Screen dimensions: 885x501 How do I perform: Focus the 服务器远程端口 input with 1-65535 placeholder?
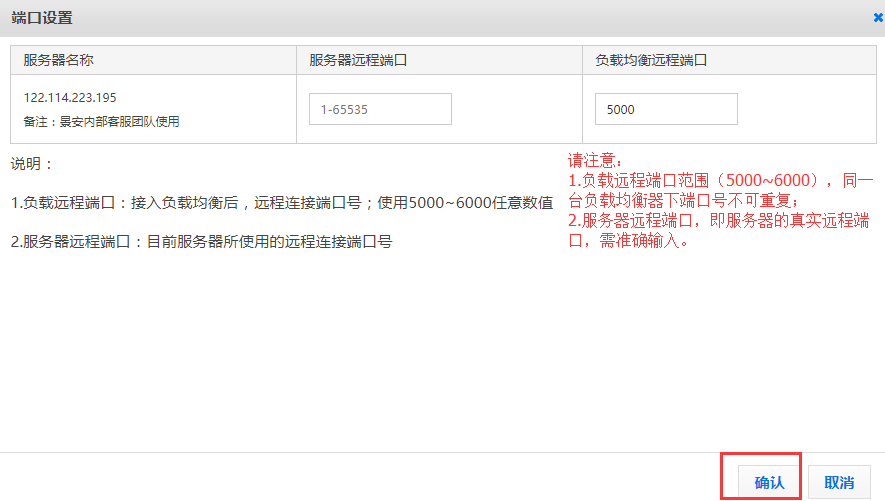pos(380,109)
